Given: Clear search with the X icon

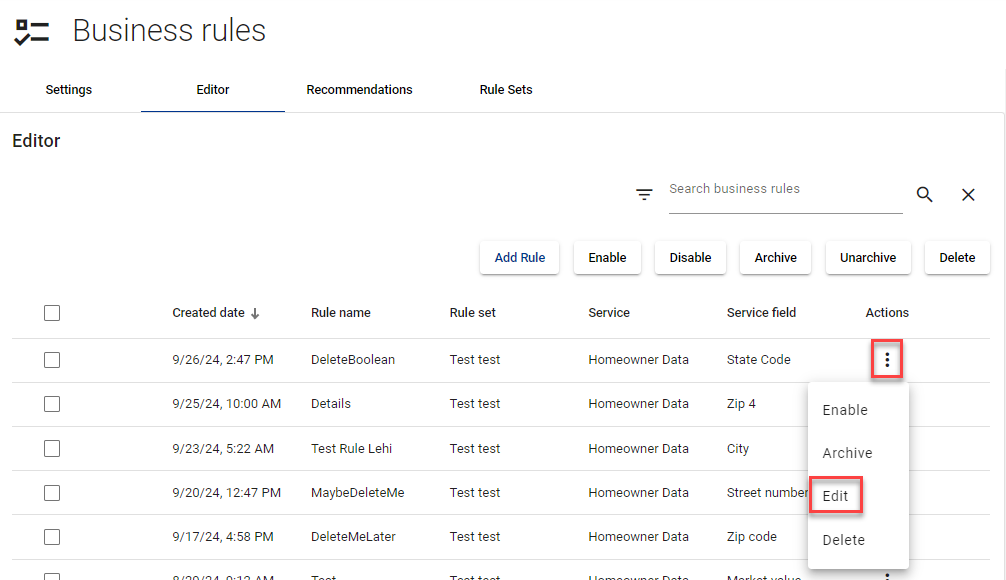Looking at the screenshot, I should (968, 195).
